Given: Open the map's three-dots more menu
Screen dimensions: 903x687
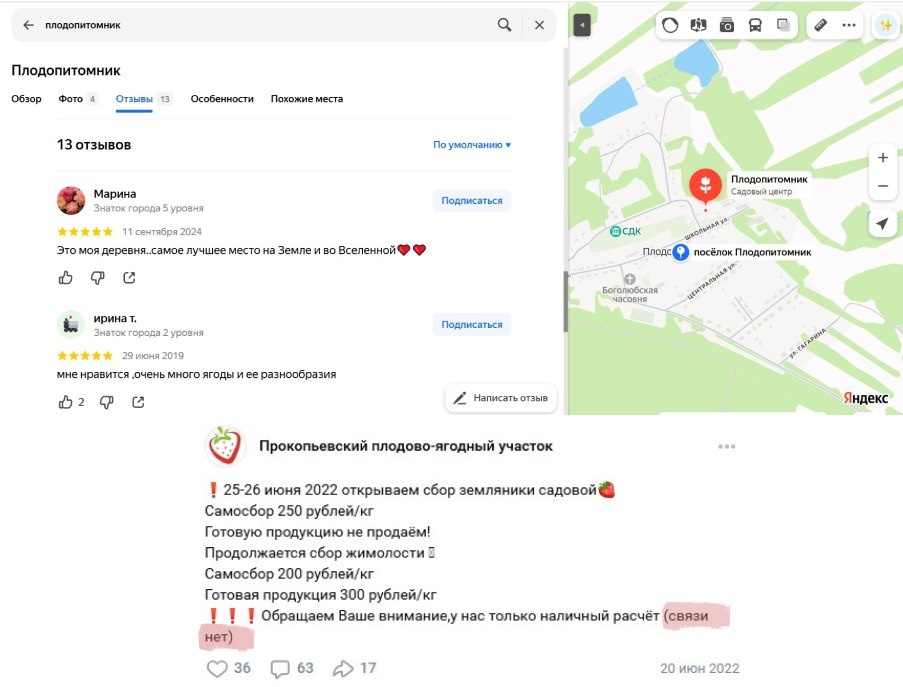Looking at the screenshot, I should (848, 25).
